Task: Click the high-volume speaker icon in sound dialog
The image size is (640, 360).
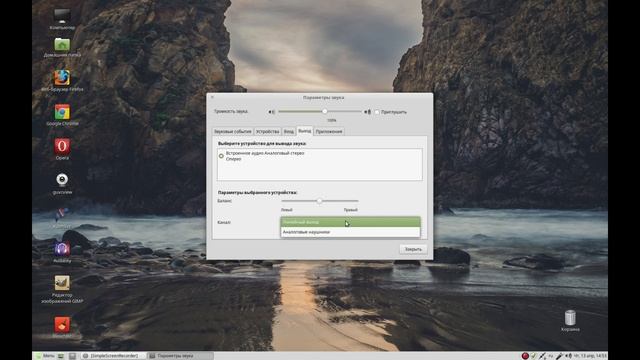Action: (367, 112)
